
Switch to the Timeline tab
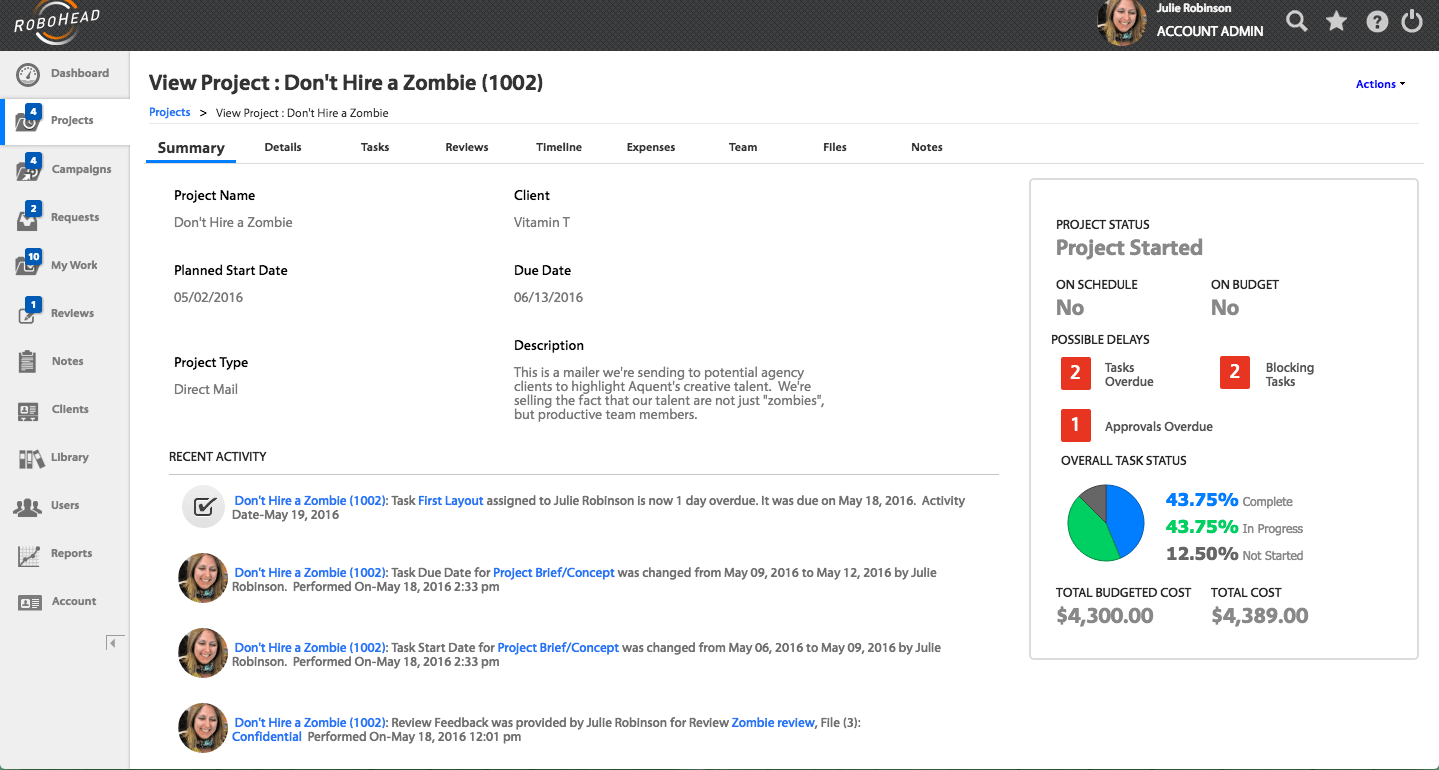559,147
